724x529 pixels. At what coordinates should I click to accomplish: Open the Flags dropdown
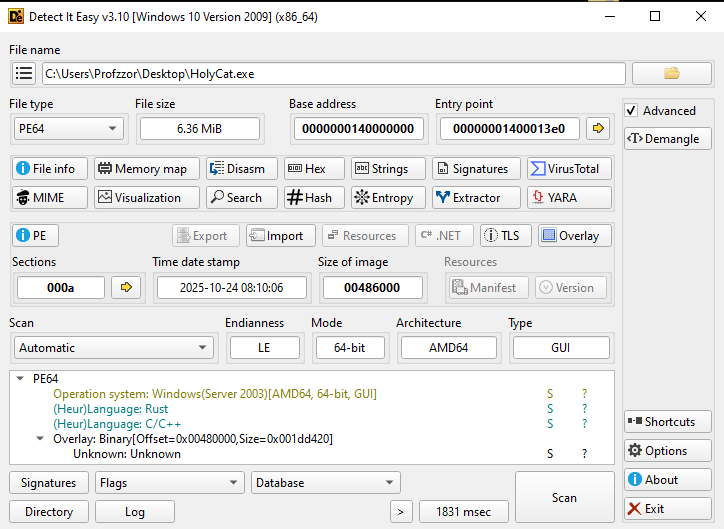pyautogui.click(x=169, y=483)
